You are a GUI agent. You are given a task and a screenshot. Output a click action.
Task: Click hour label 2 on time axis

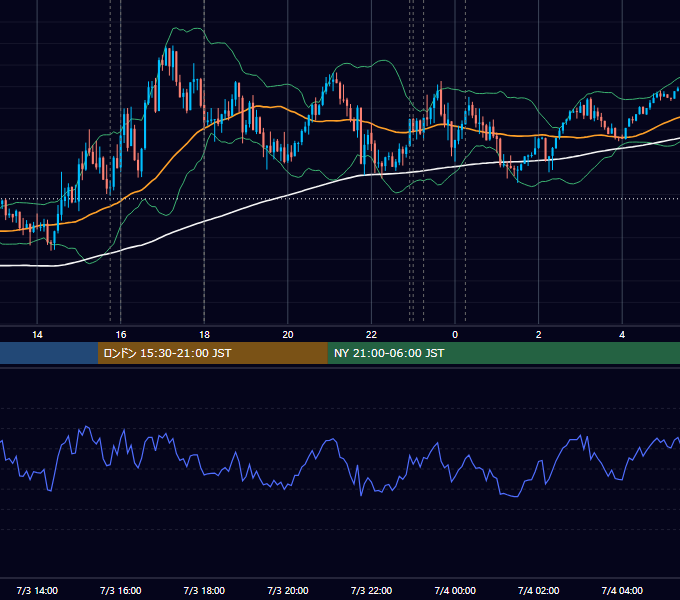(x=538, y=335)
